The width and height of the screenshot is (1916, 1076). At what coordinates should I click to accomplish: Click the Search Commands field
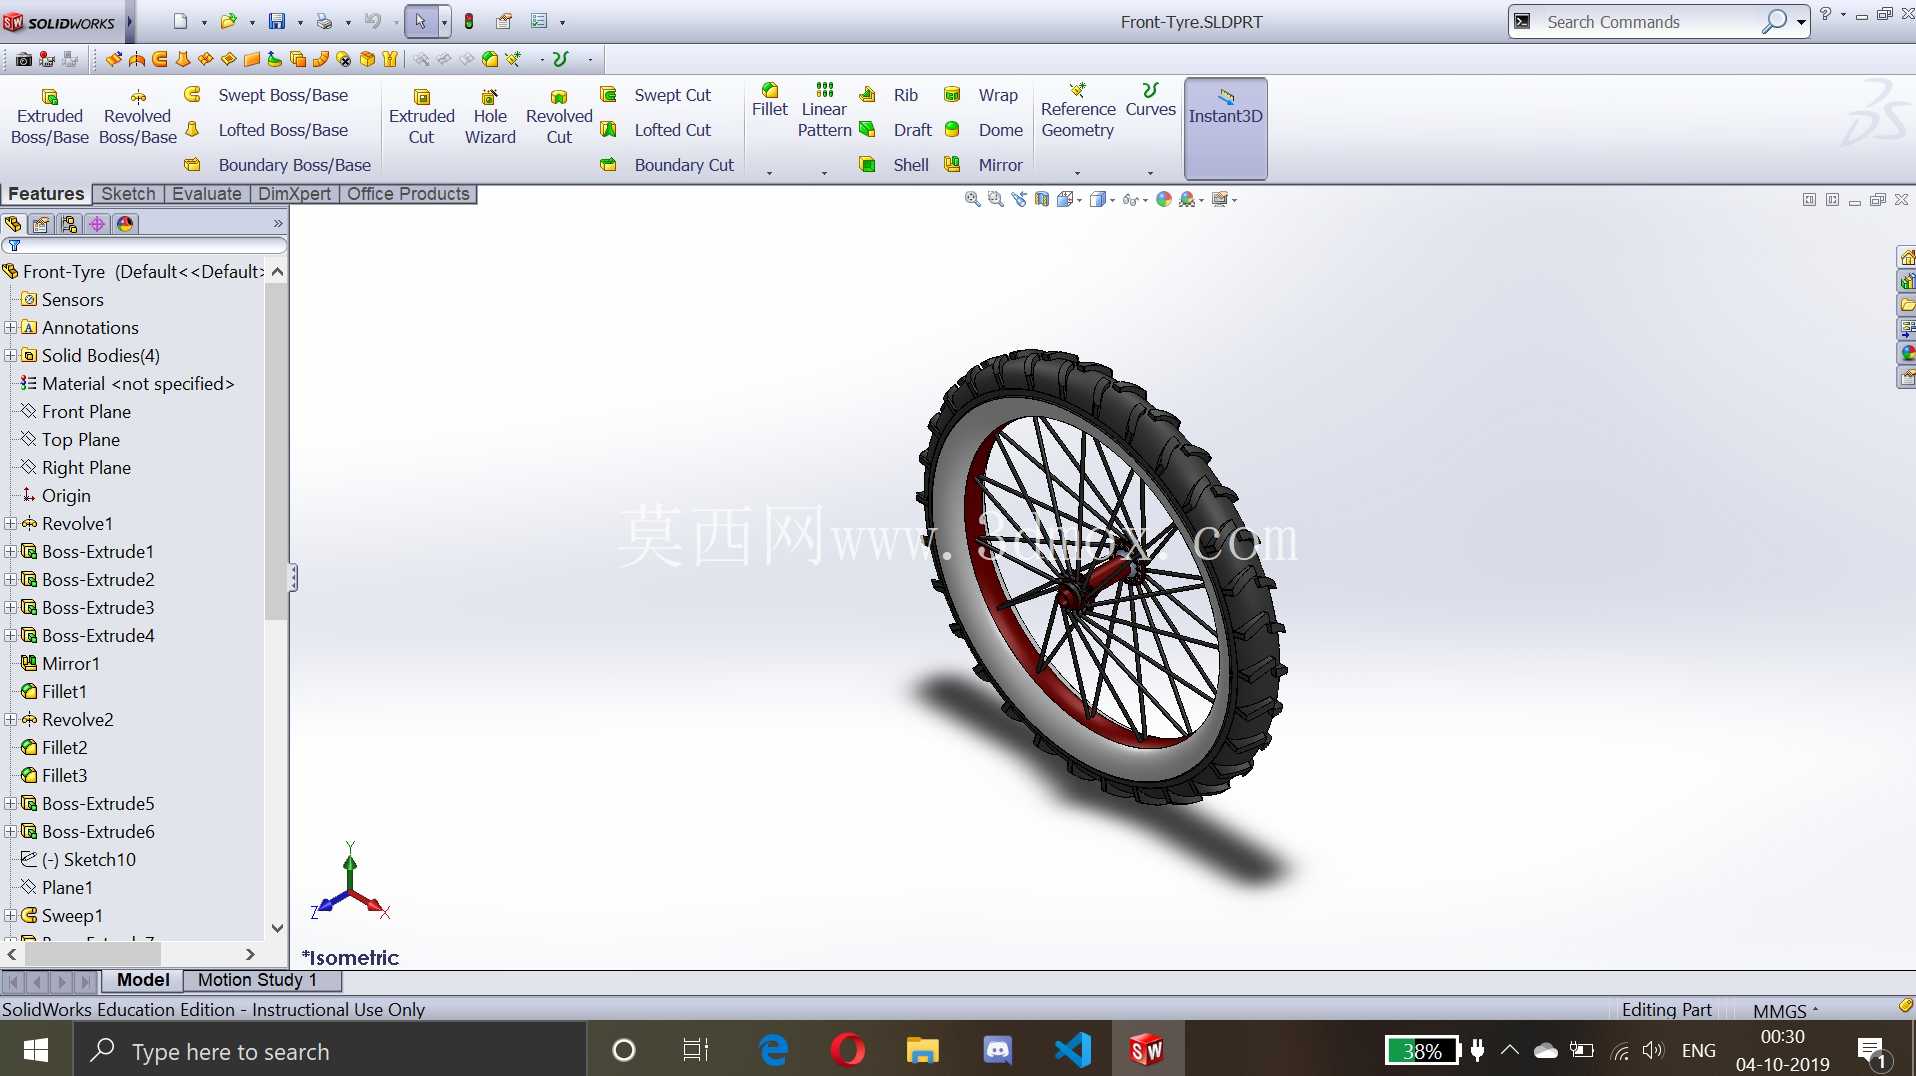pos(1650,22)
